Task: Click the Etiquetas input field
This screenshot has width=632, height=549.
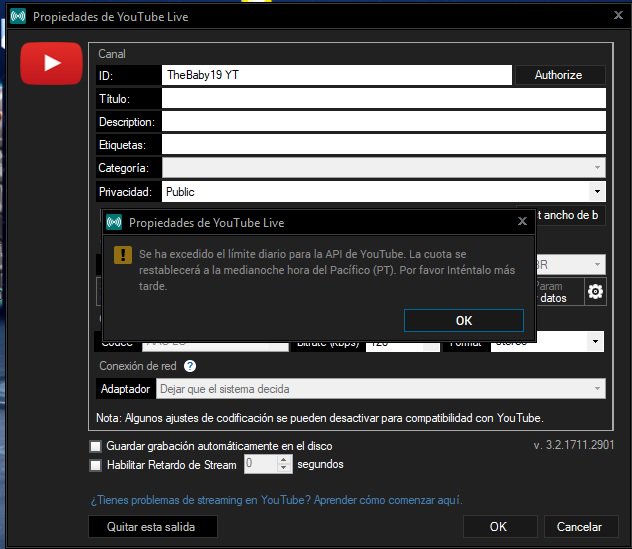Action: point(383,144)
